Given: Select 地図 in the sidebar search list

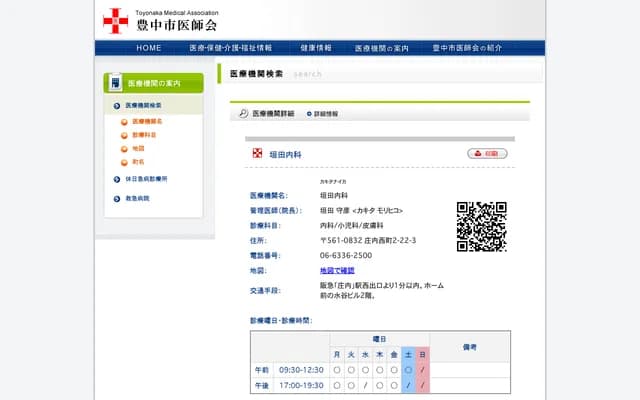Looking at the screenshot, I should (x=138, y=148).
